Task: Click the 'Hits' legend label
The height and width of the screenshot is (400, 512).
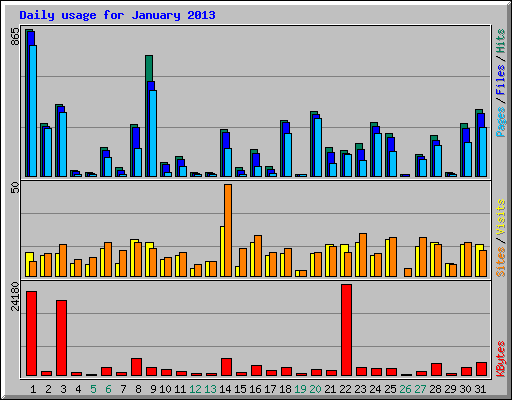Action: (x=500, y=41)
